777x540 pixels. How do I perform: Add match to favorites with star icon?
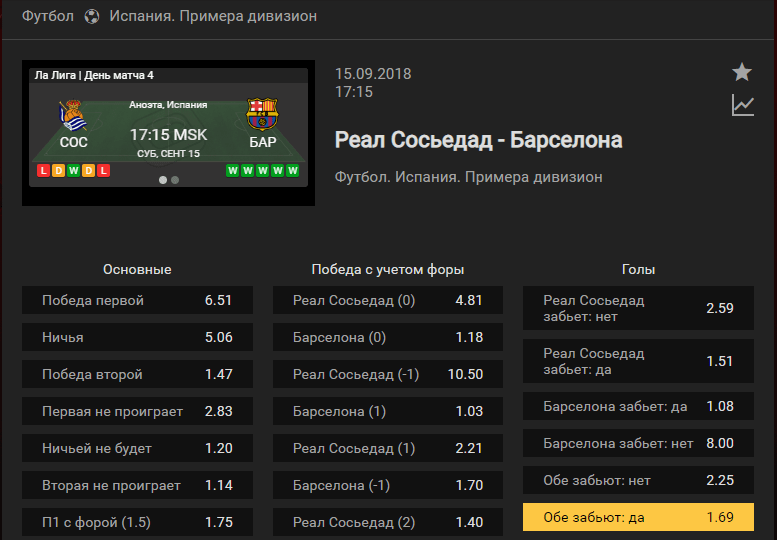tap(742, 72)
